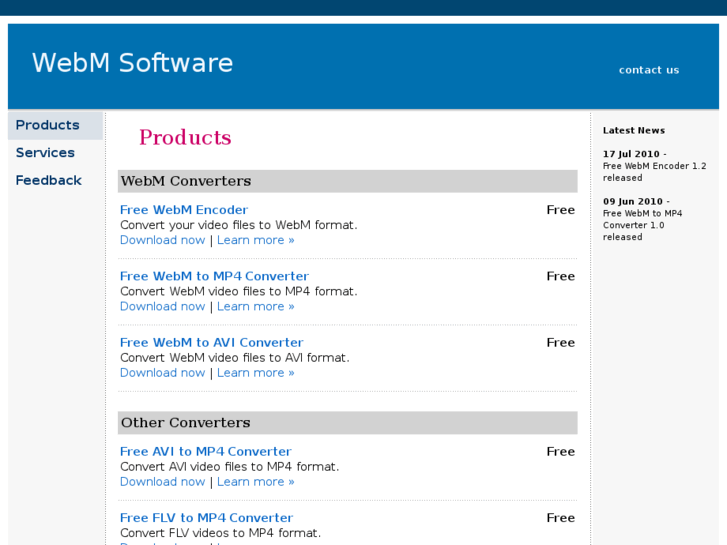Viewport: 727px width, 545px height.
Task: Click the WebM Converters section header
Action: [348, 181]
